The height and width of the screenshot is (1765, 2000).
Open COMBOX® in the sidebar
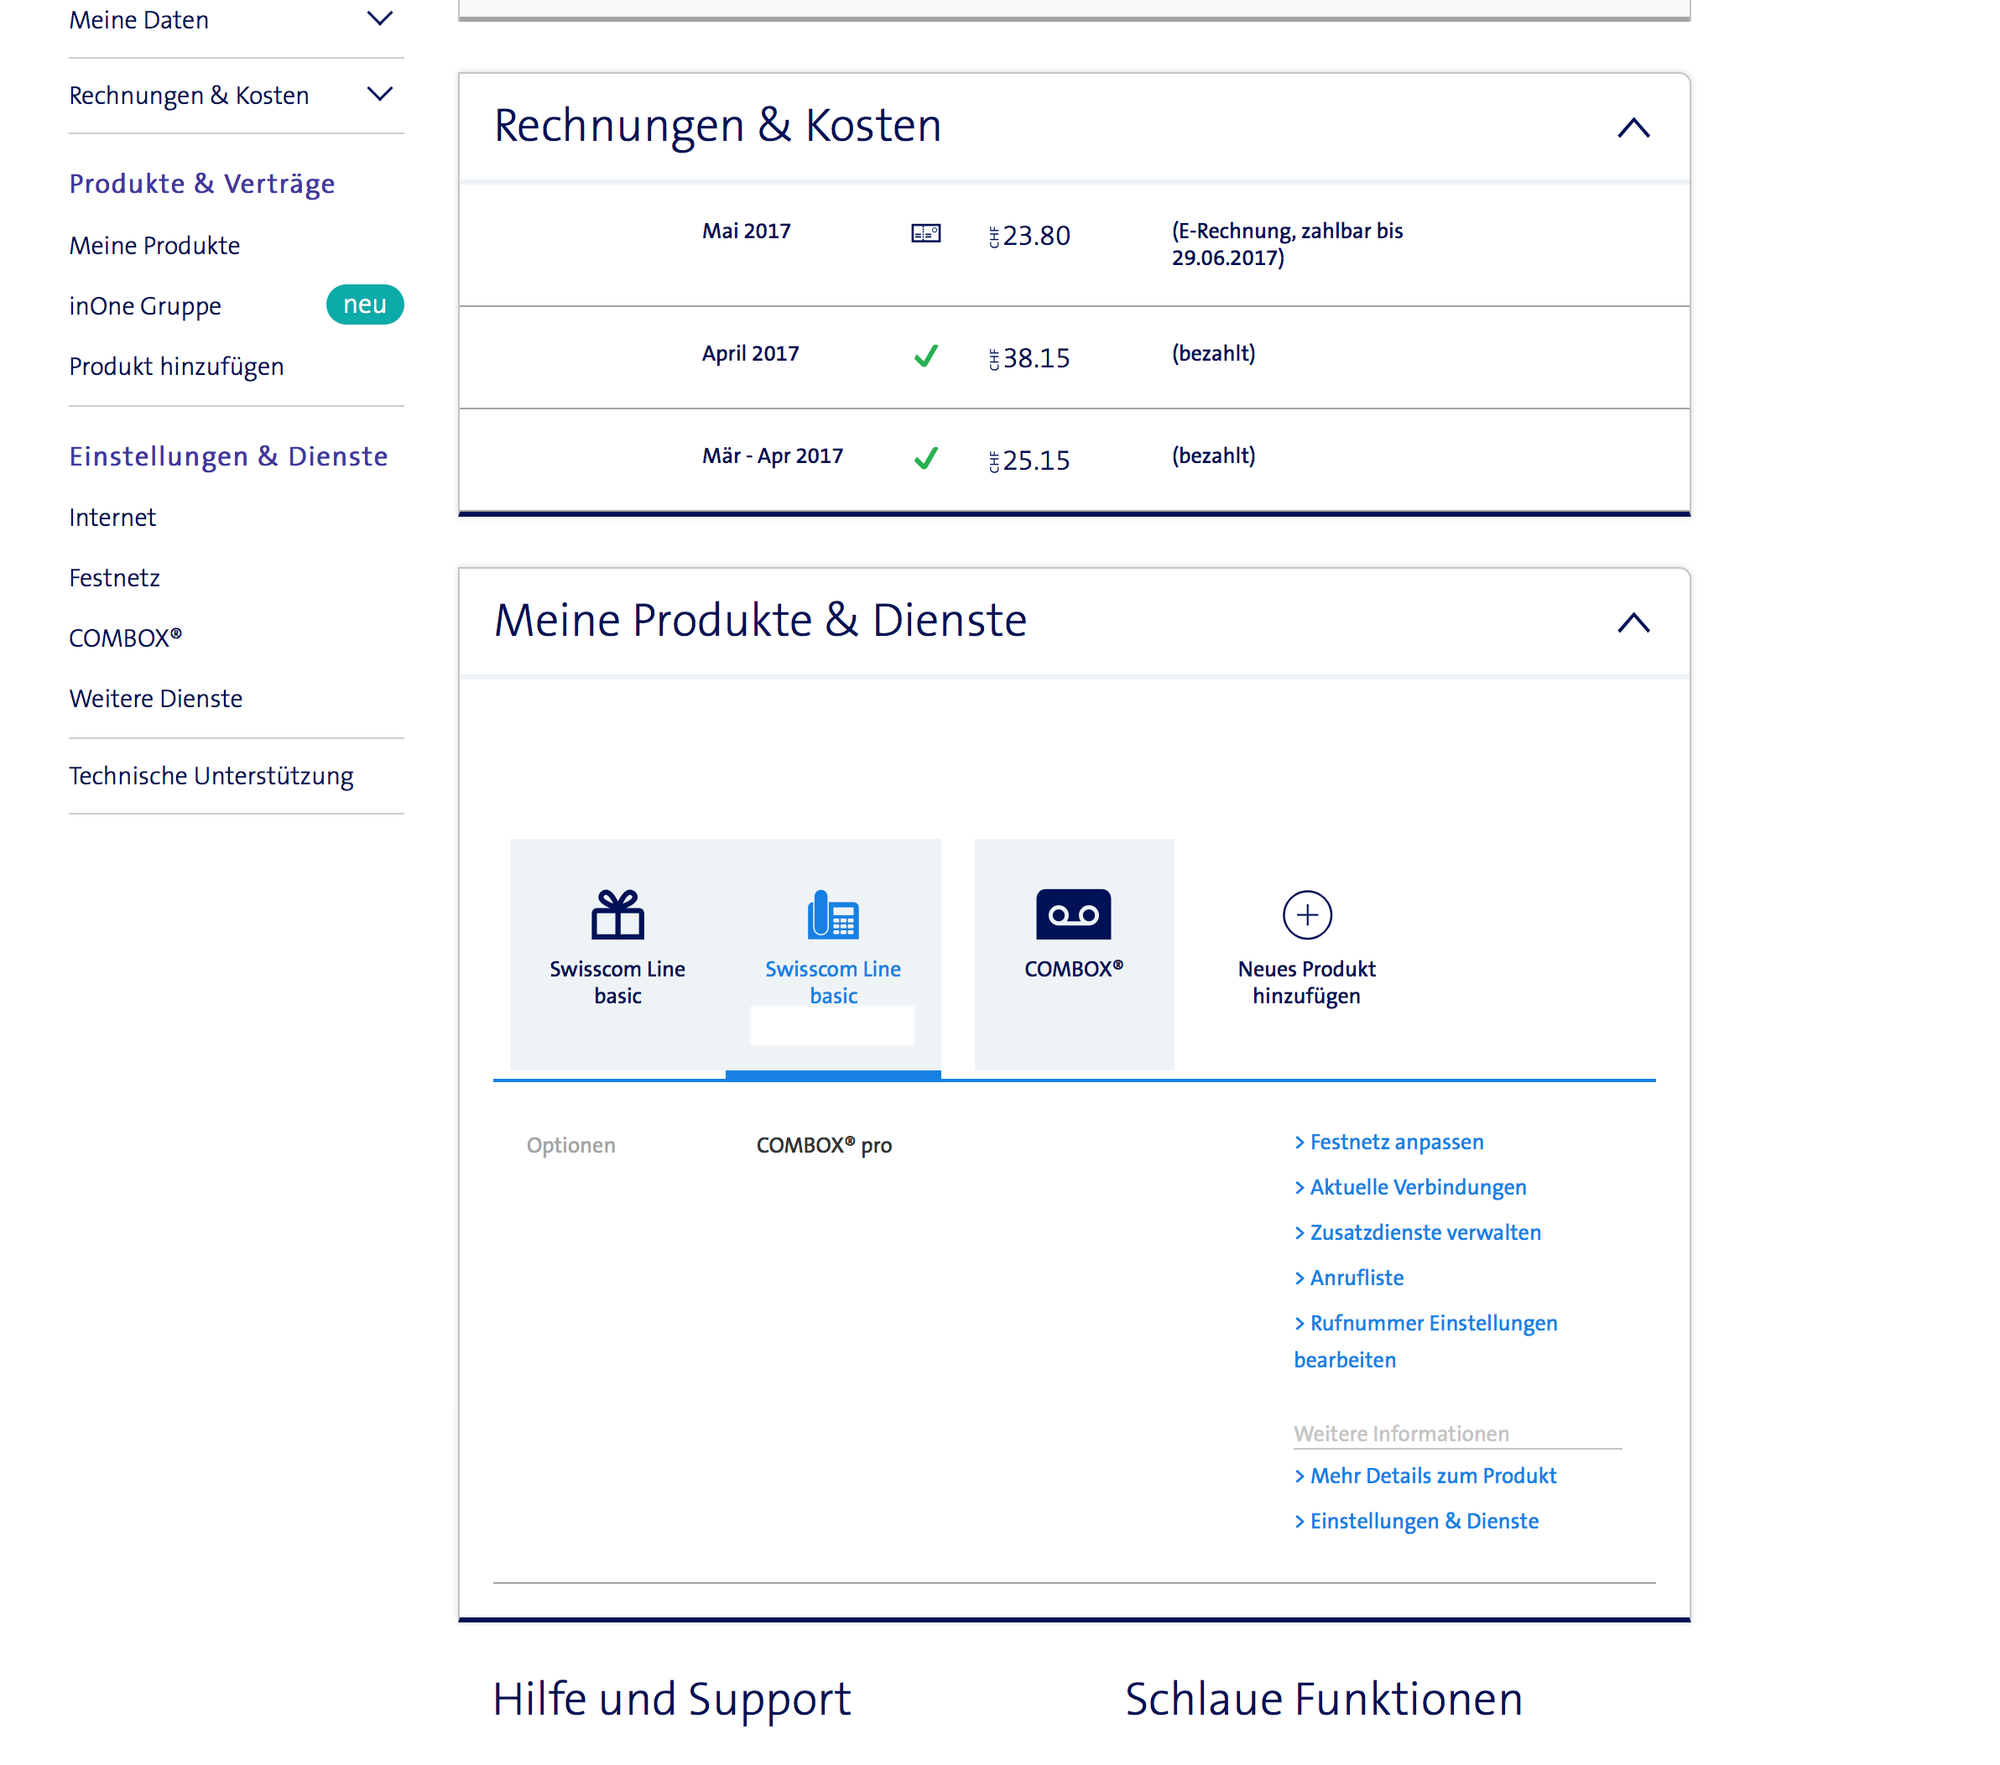pyautogui.click(x=125, y=637)
